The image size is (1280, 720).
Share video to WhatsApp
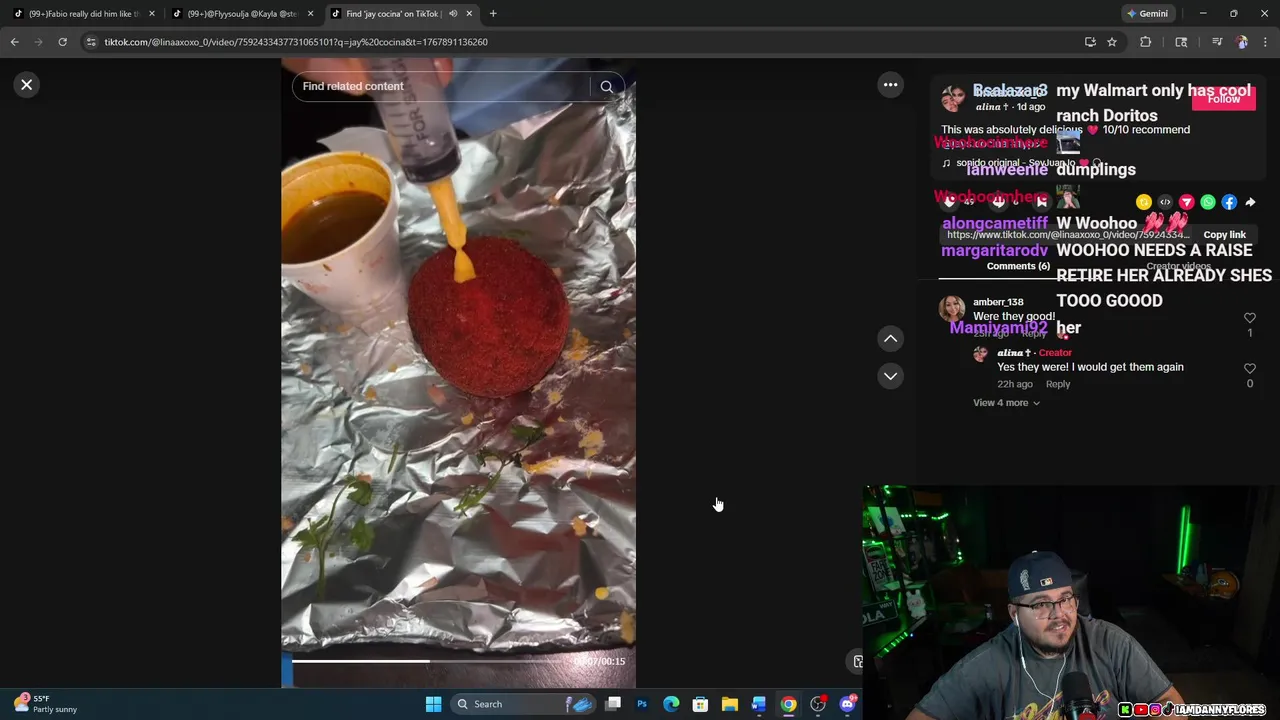[x=1207, y=202]
